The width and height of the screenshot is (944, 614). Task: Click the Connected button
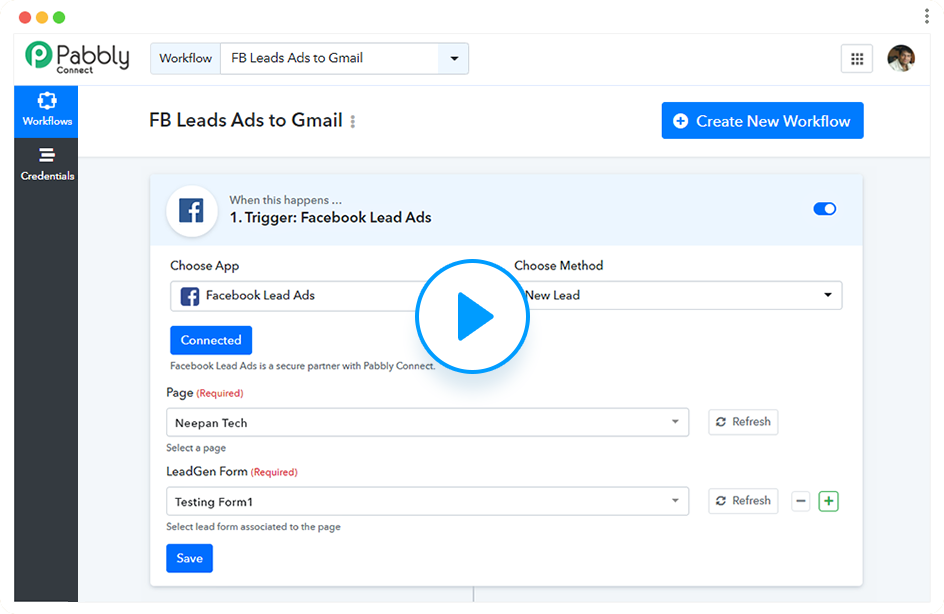pyautogui.click(x=211, y=340)
